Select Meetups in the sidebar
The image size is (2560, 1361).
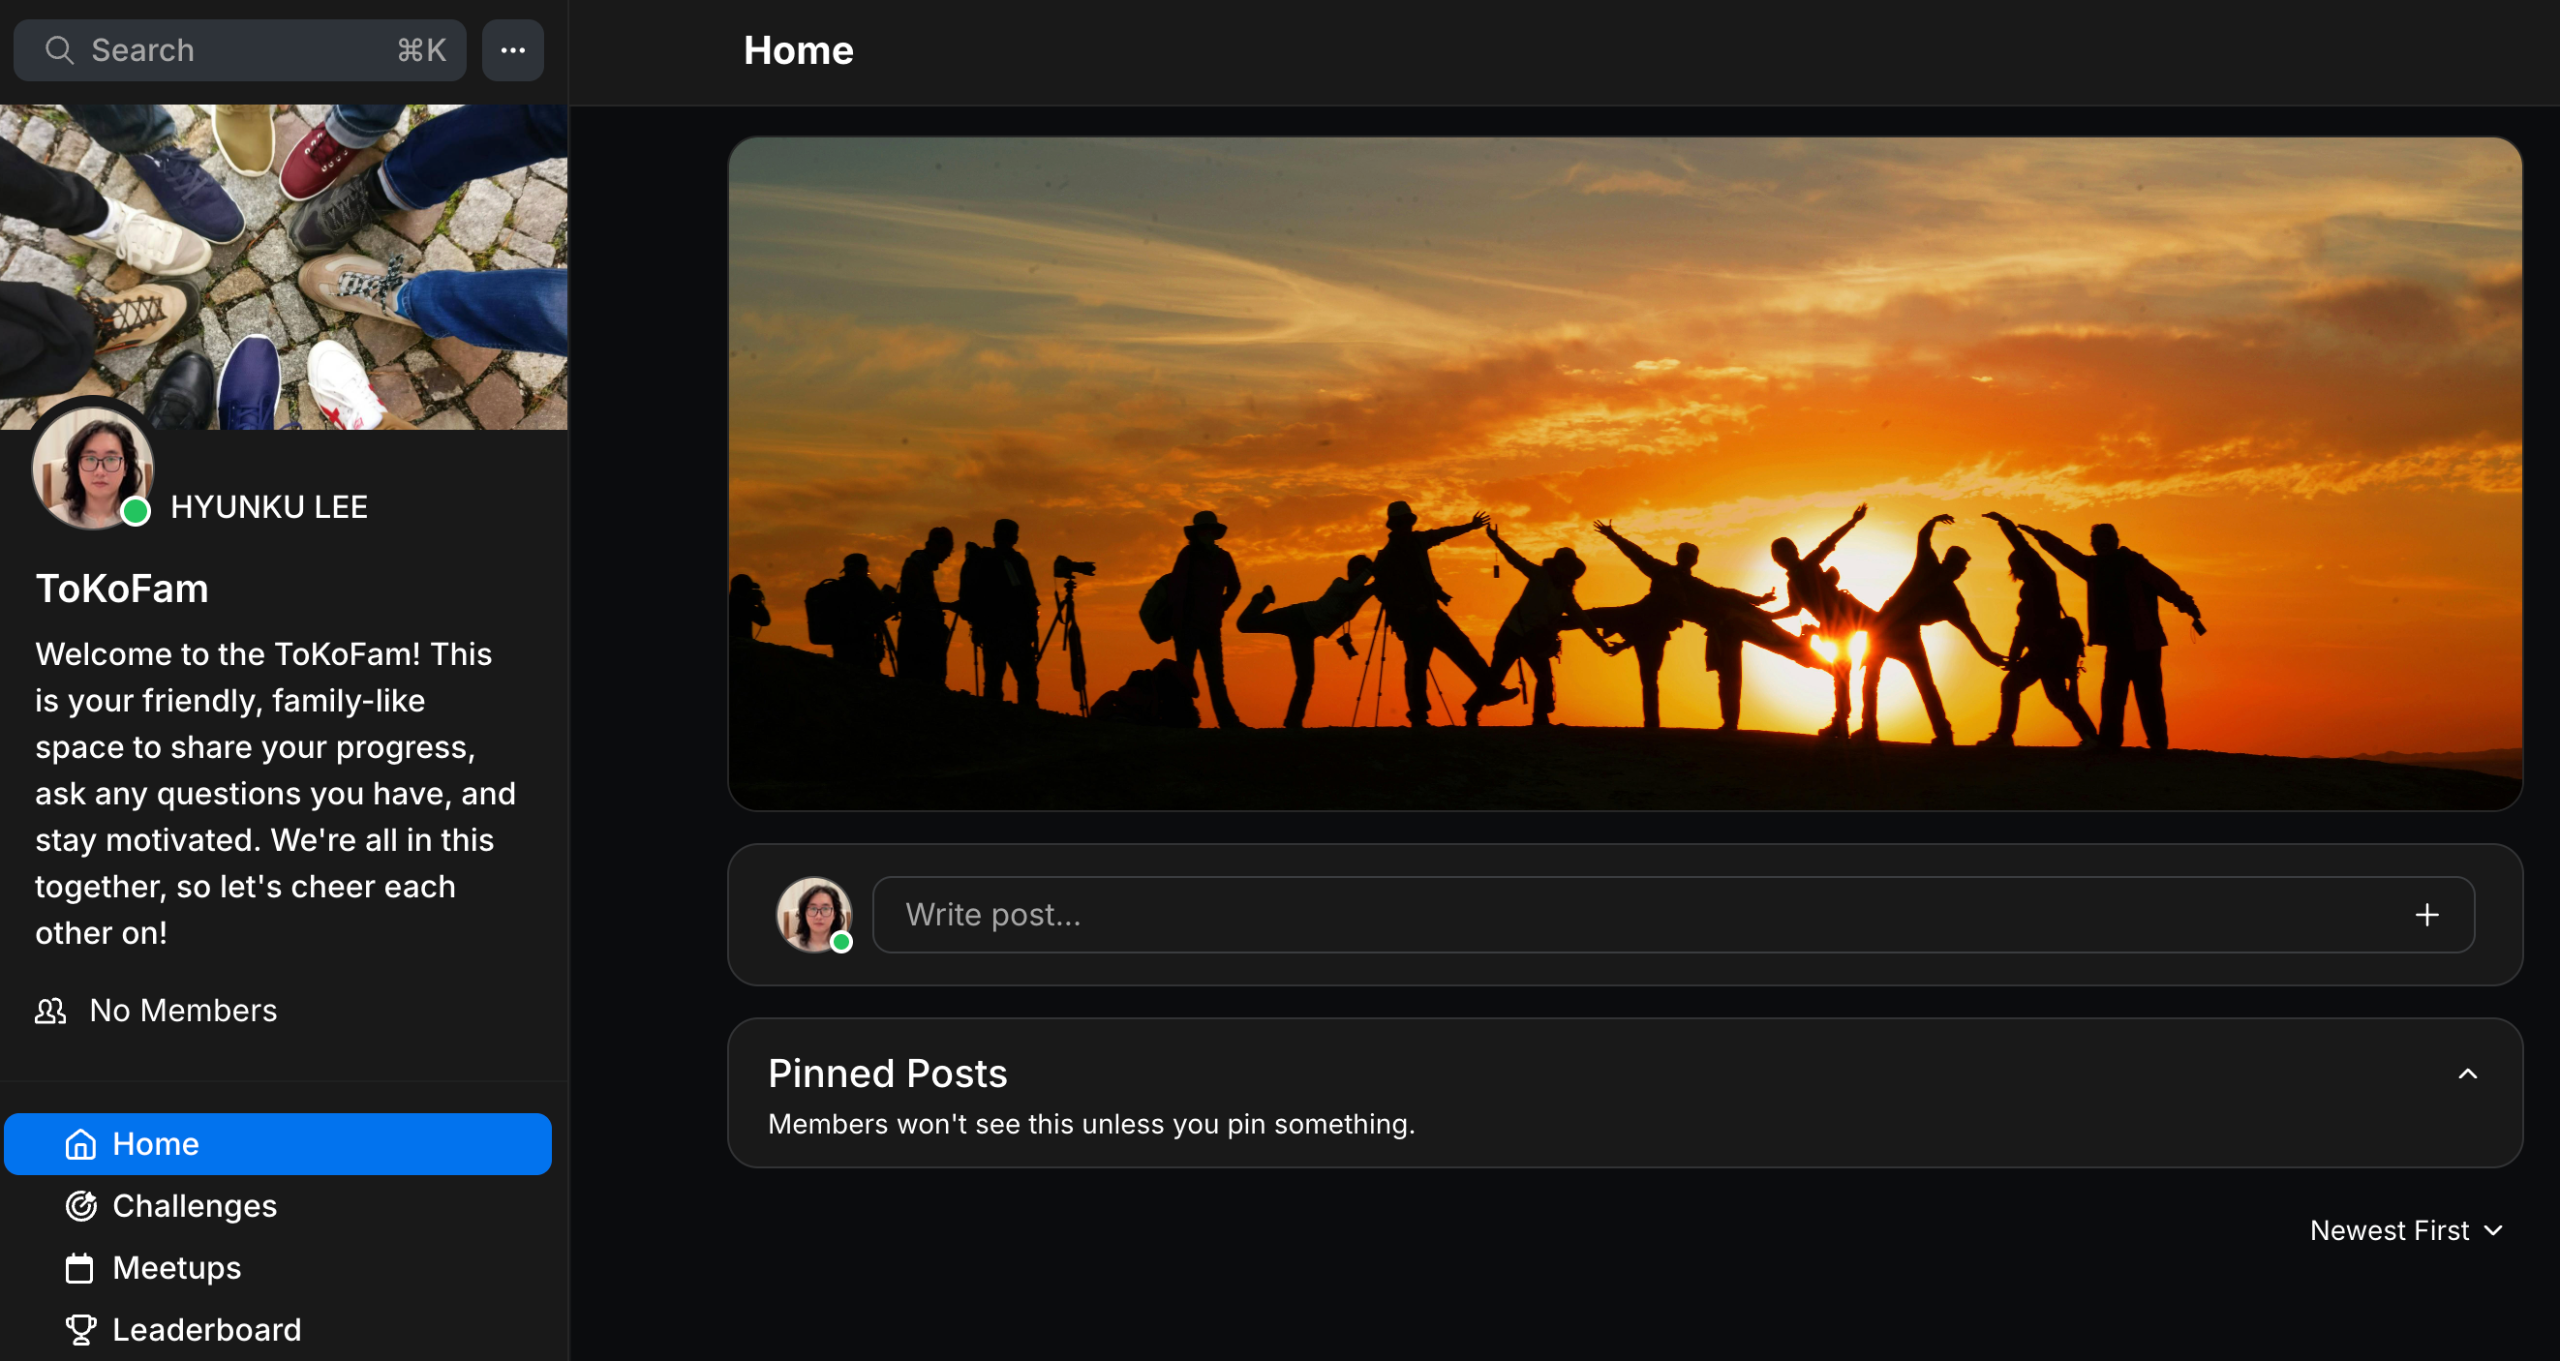177,1267
